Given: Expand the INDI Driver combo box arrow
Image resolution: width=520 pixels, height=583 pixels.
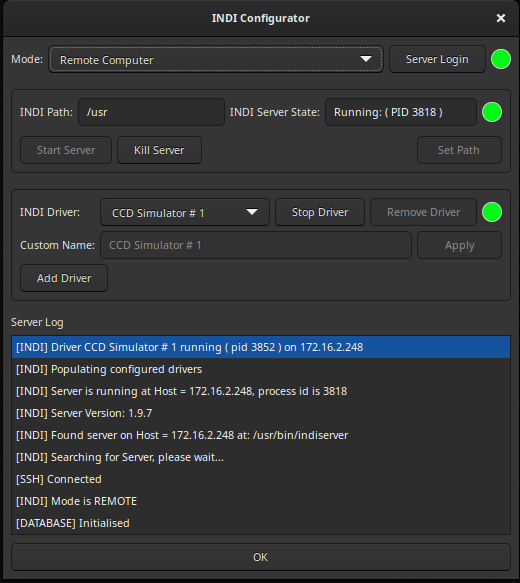Looking at the screenshot, I should coord(252,212).
